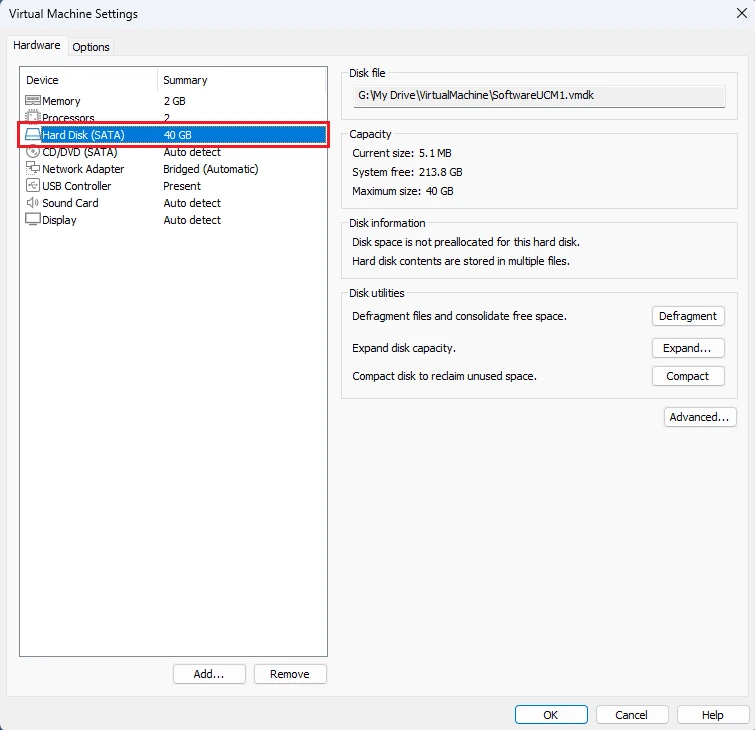Click Sound Card 'Auto detect' summary
This screenshot has height=730, width=755.
click(192, 203)
